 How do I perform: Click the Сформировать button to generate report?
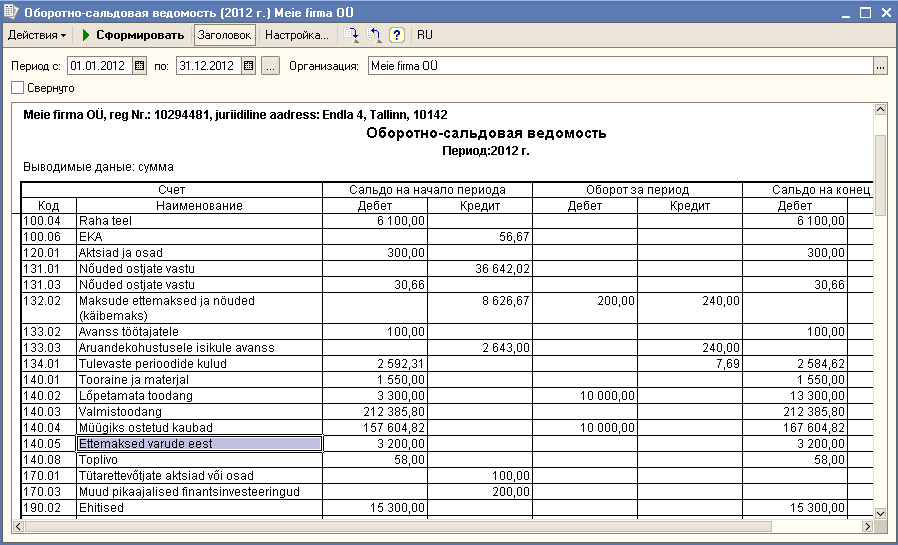coord(133,35)
